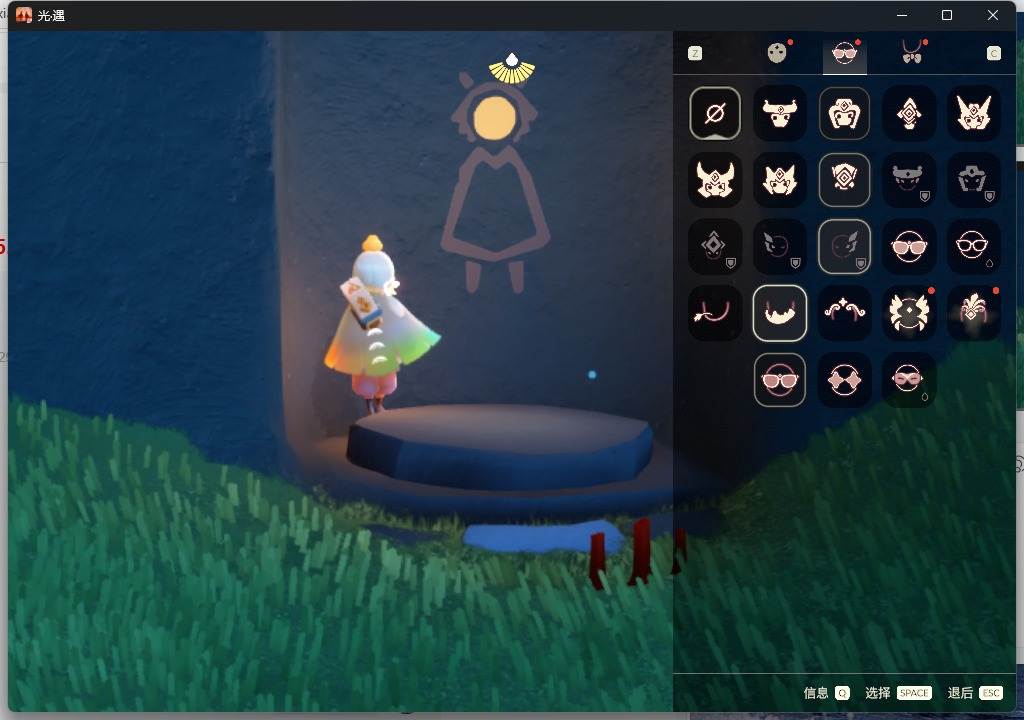
Task: Equip the curled mustache with star
Action: point(844,312)
